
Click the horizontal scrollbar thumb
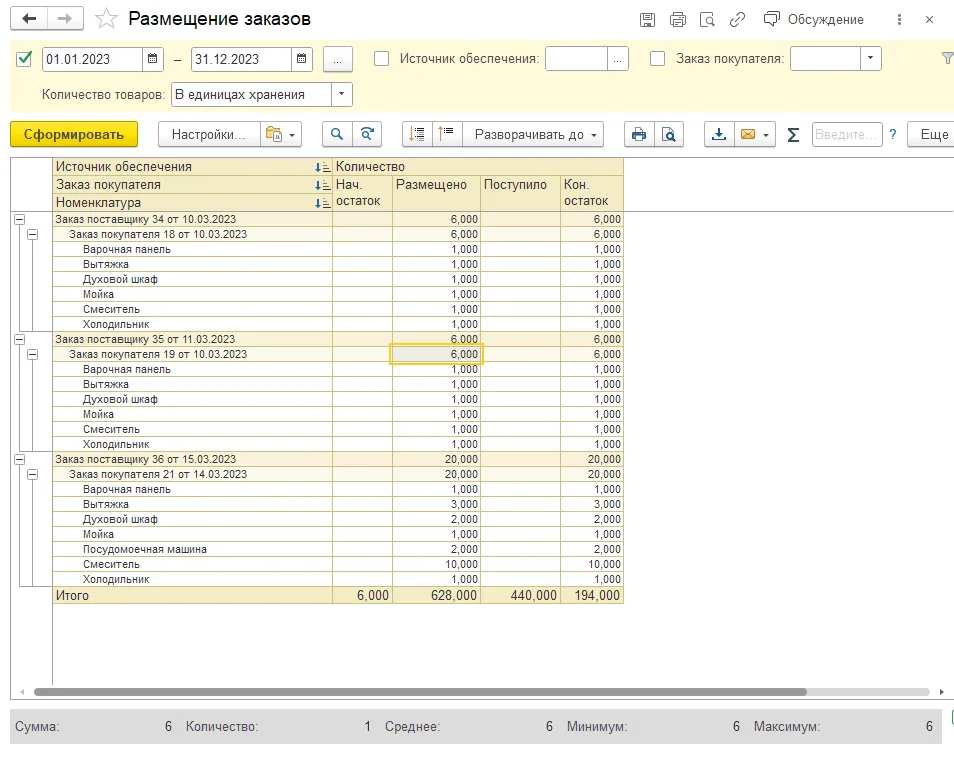coord(420,692)
